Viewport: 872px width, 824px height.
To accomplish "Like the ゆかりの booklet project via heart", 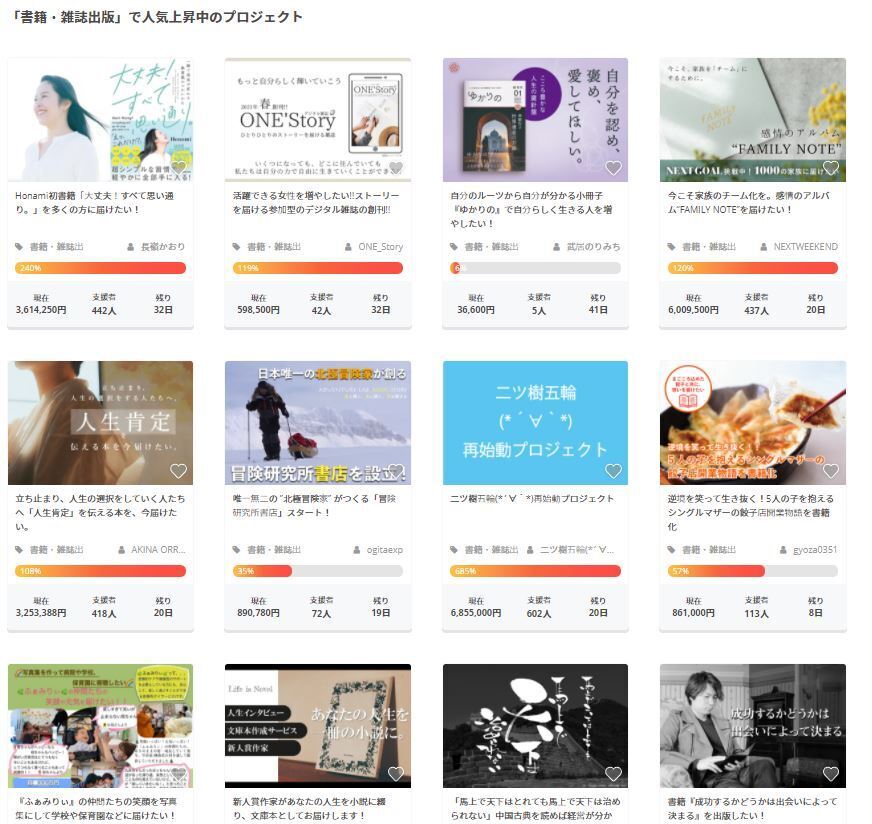I will 613,168.
